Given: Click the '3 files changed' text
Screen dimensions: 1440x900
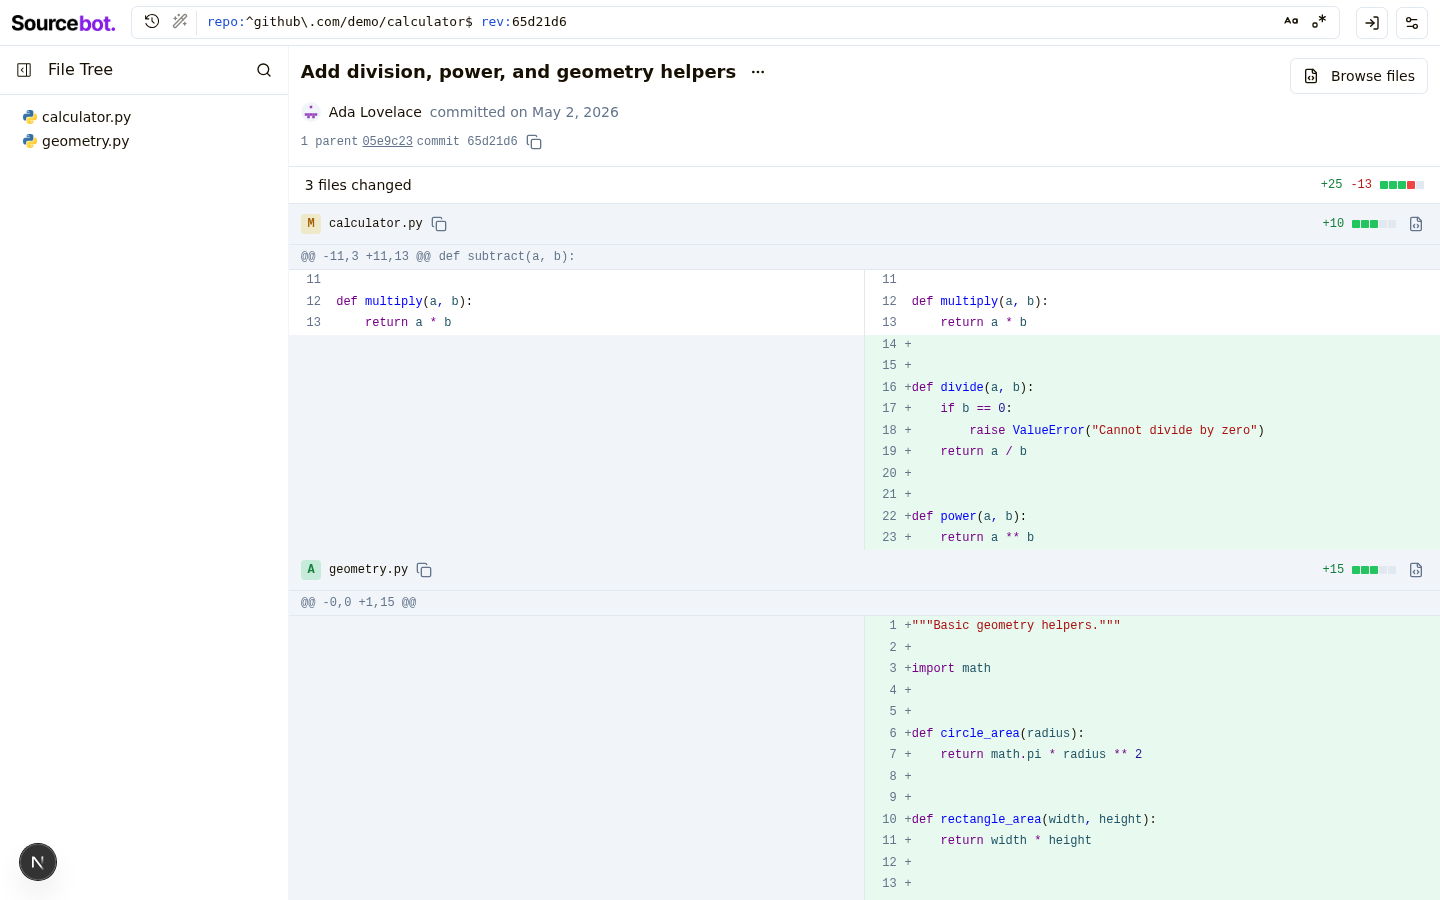Looking at the screenshot, I should click(358, 185).
